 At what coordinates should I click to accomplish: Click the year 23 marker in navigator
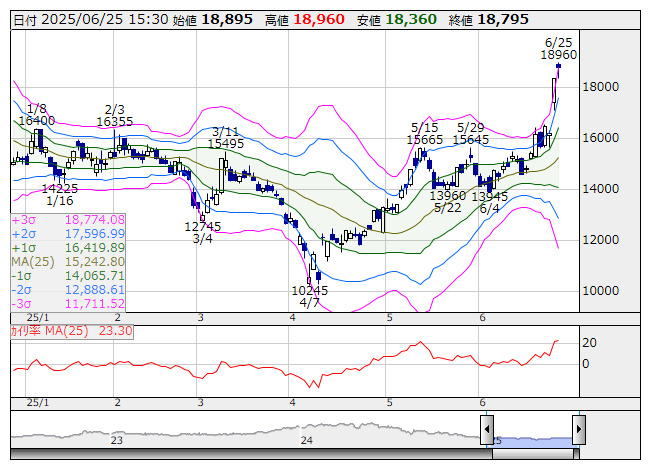coord(117,440)
